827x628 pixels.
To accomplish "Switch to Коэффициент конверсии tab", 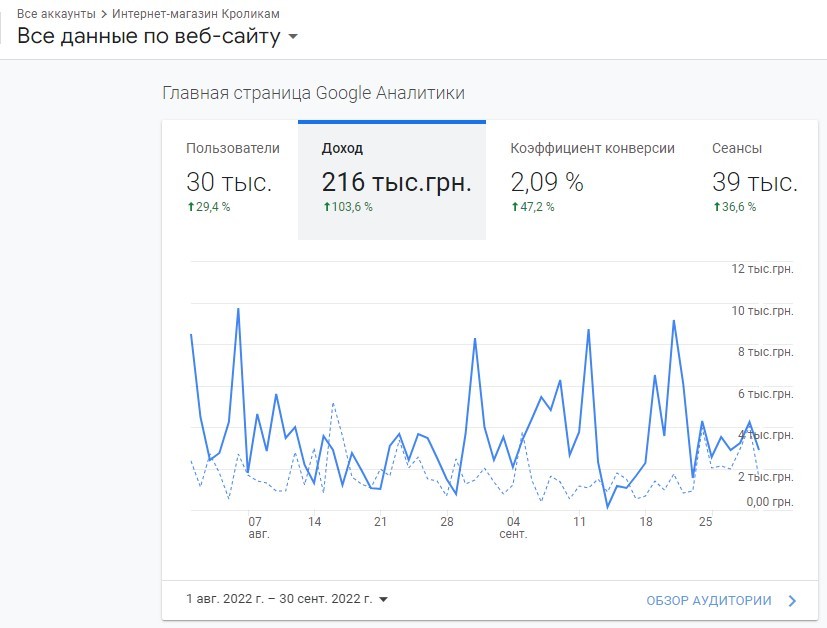I will [593, 180].
